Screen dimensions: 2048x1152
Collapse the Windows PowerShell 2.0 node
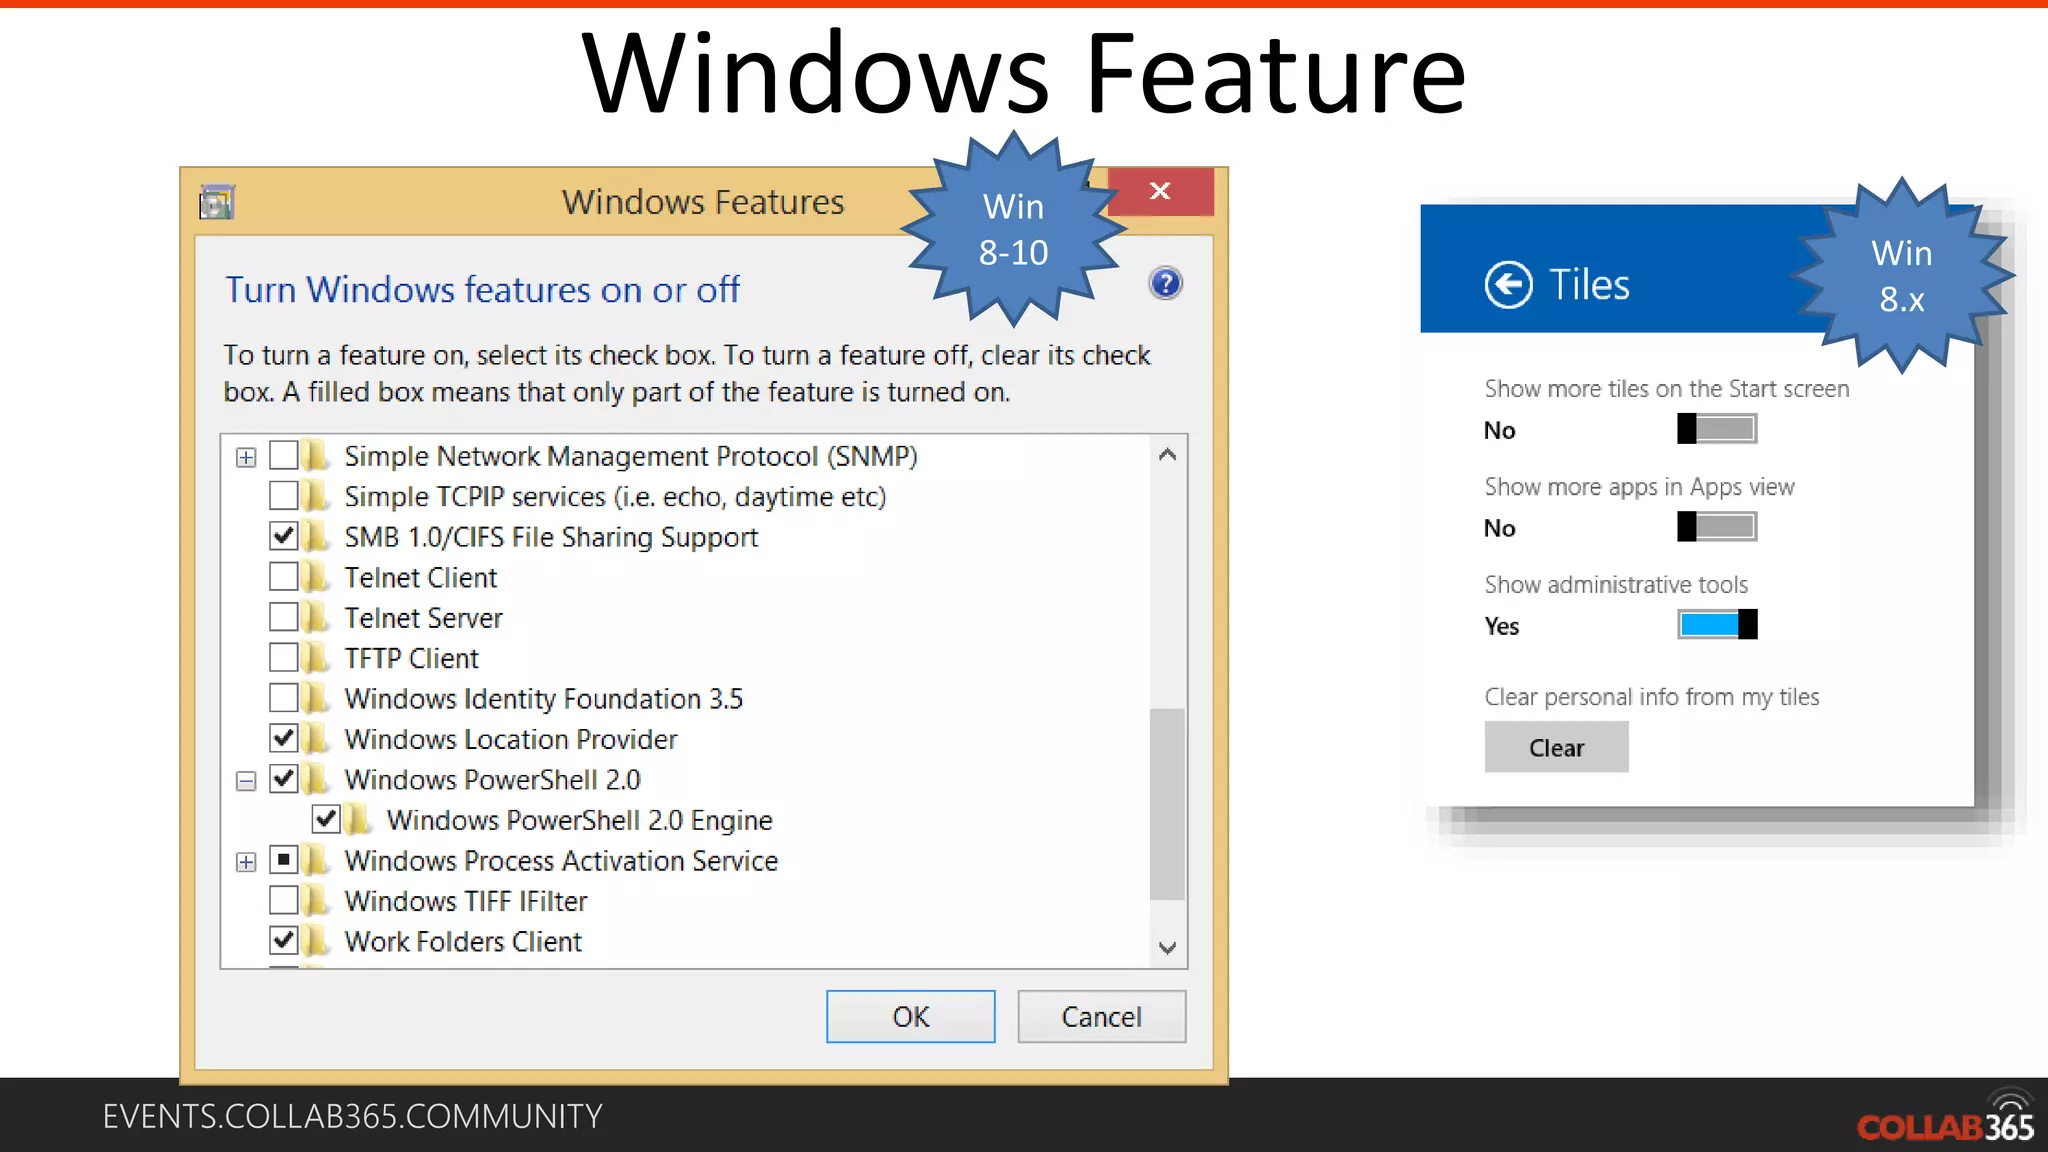click(x=246, y=781)
